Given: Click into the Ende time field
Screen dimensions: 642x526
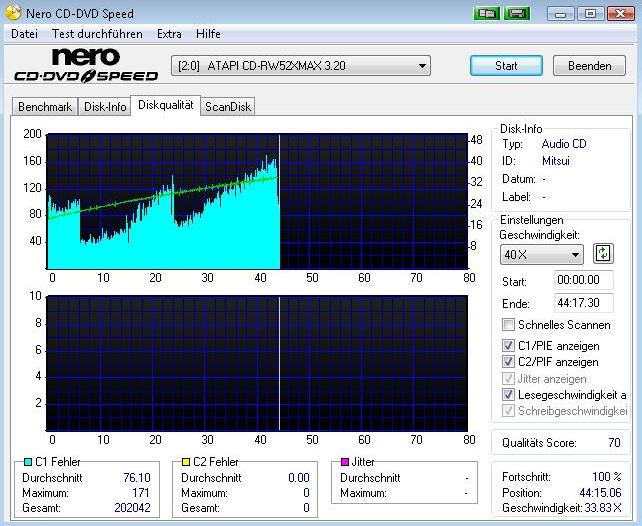Looking at the screenshot, I should 583,303.
